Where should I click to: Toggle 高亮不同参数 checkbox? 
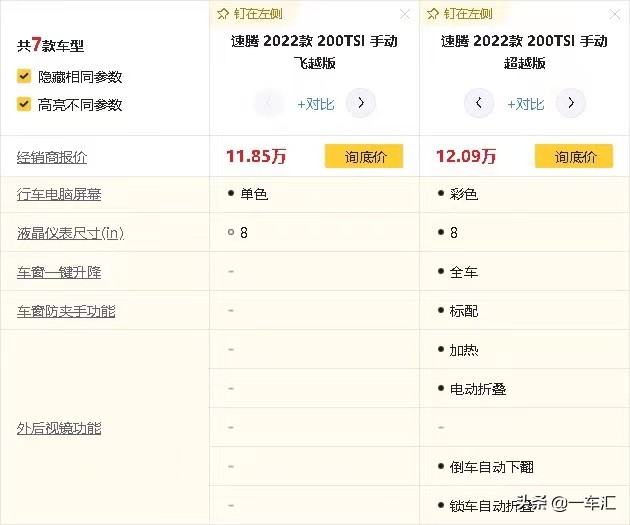[x=23, y=104]
